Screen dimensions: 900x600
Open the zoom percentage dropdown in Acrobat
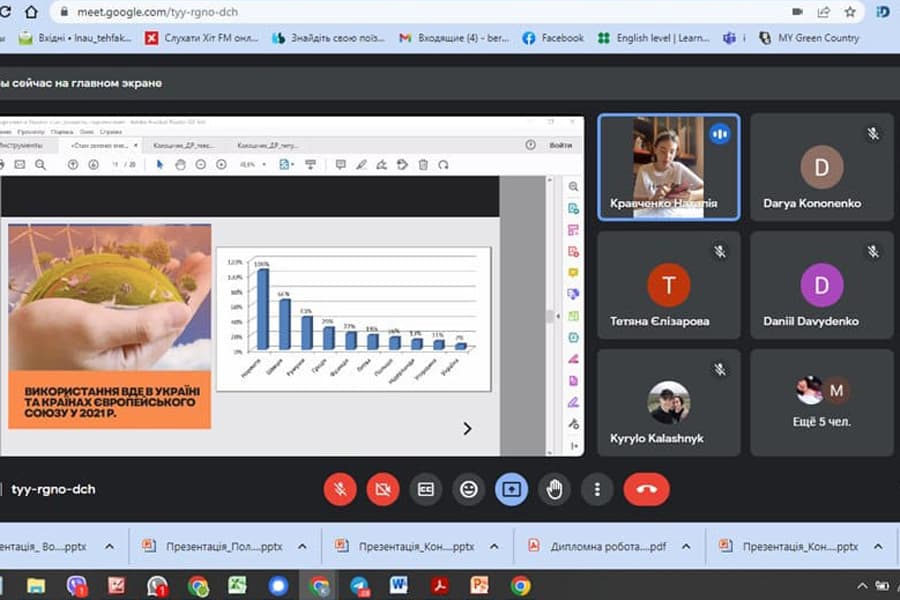253,165
